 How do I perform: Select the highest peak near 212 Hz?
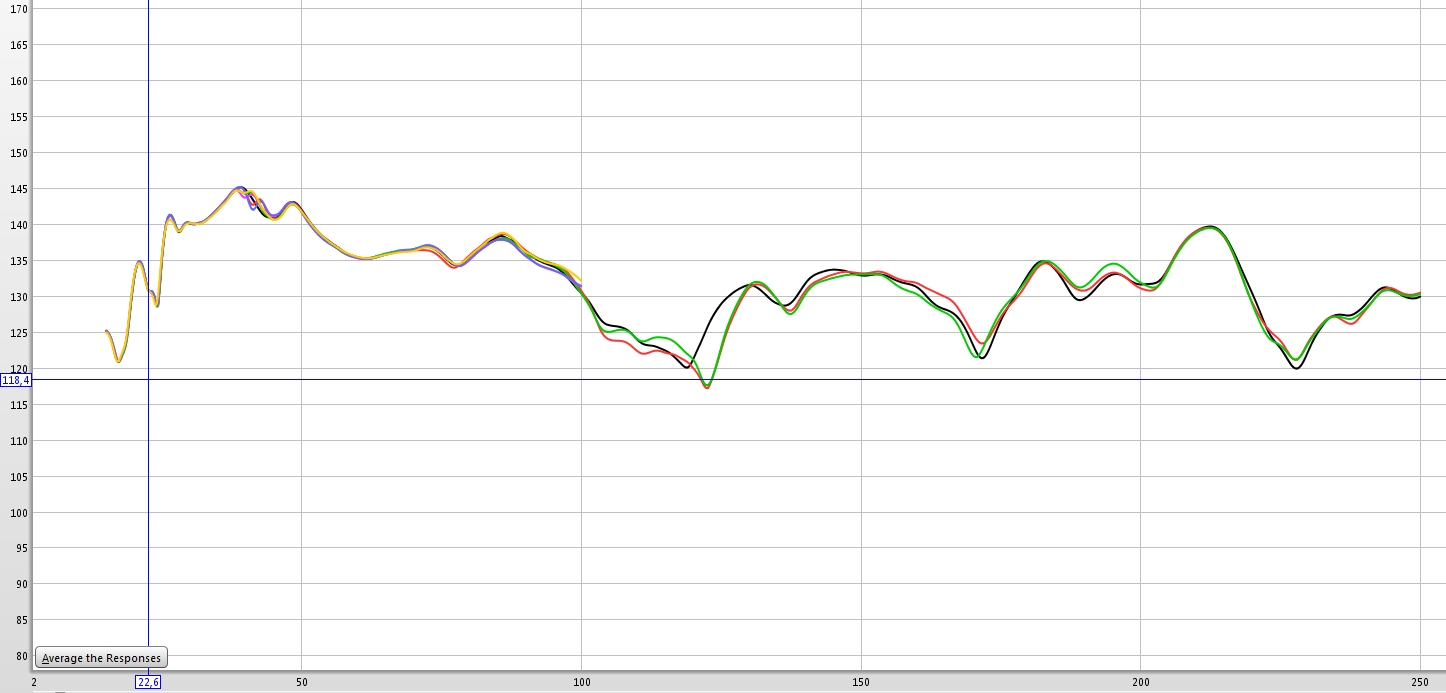pyautogui.click(x=1210, y=227)
